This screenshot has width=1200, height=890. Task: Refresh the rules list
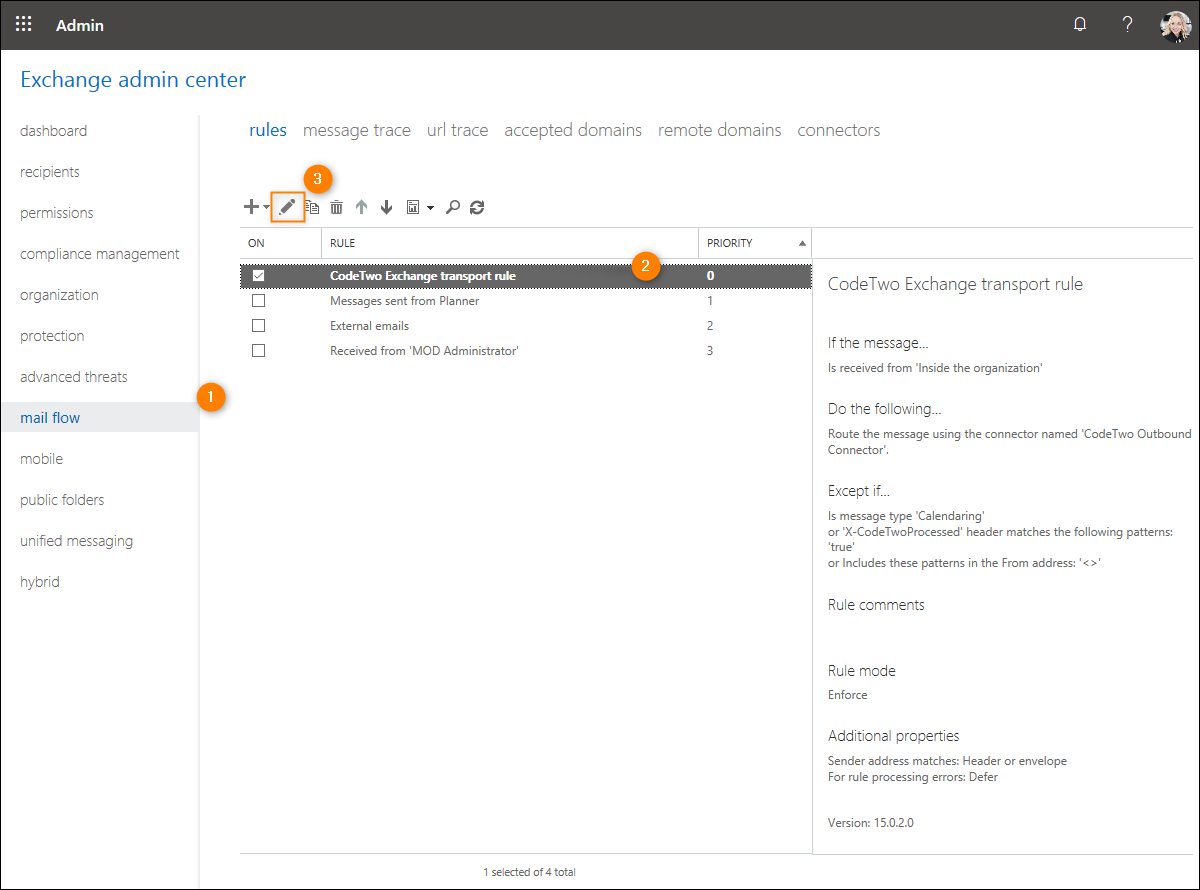coord(477,207)
